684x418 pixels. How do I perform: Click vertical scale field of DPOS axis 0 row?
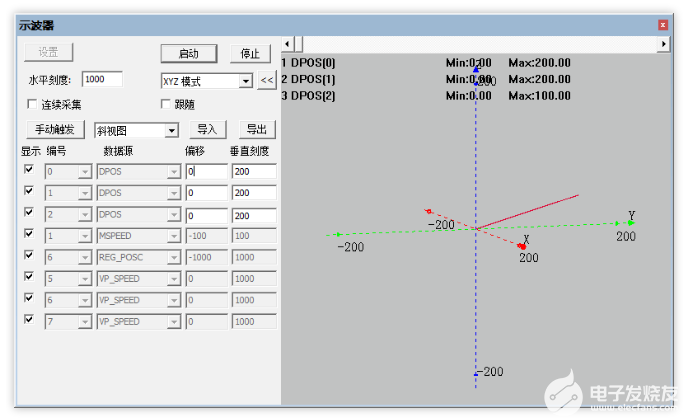tap(254, 171)
